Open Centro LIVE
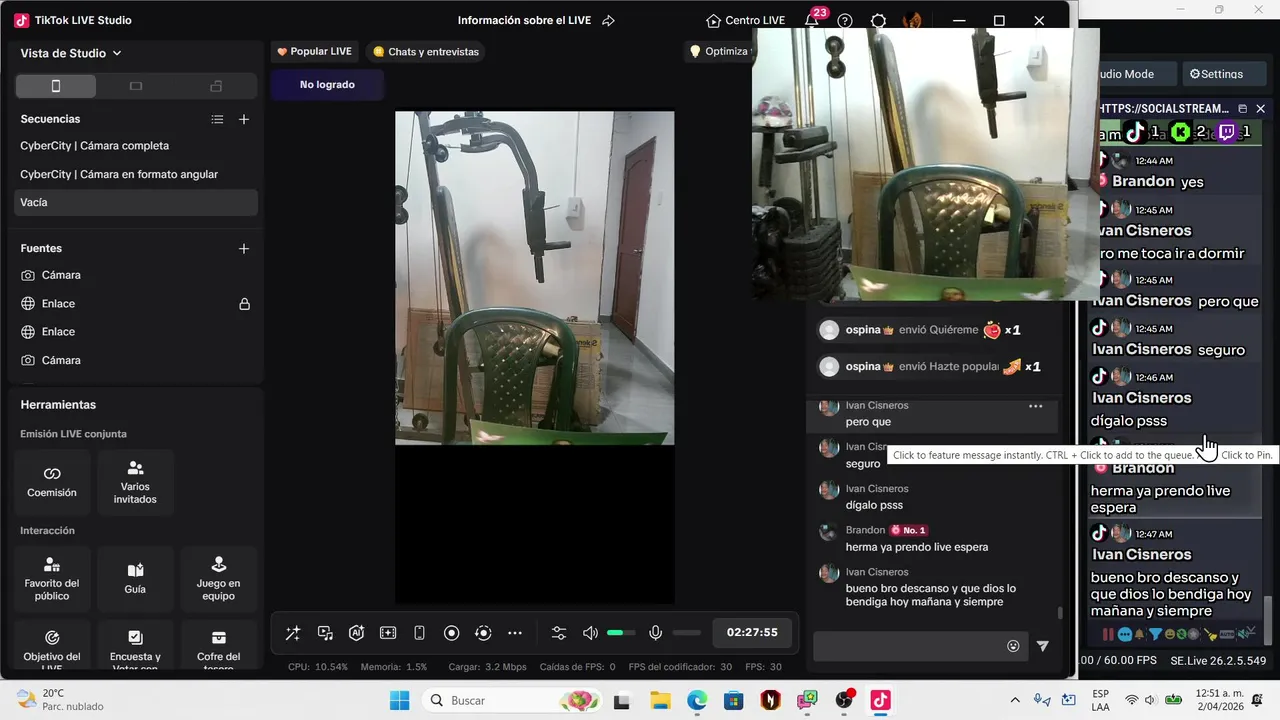This screenshot has height=720, width=1280. click(745, 21)
